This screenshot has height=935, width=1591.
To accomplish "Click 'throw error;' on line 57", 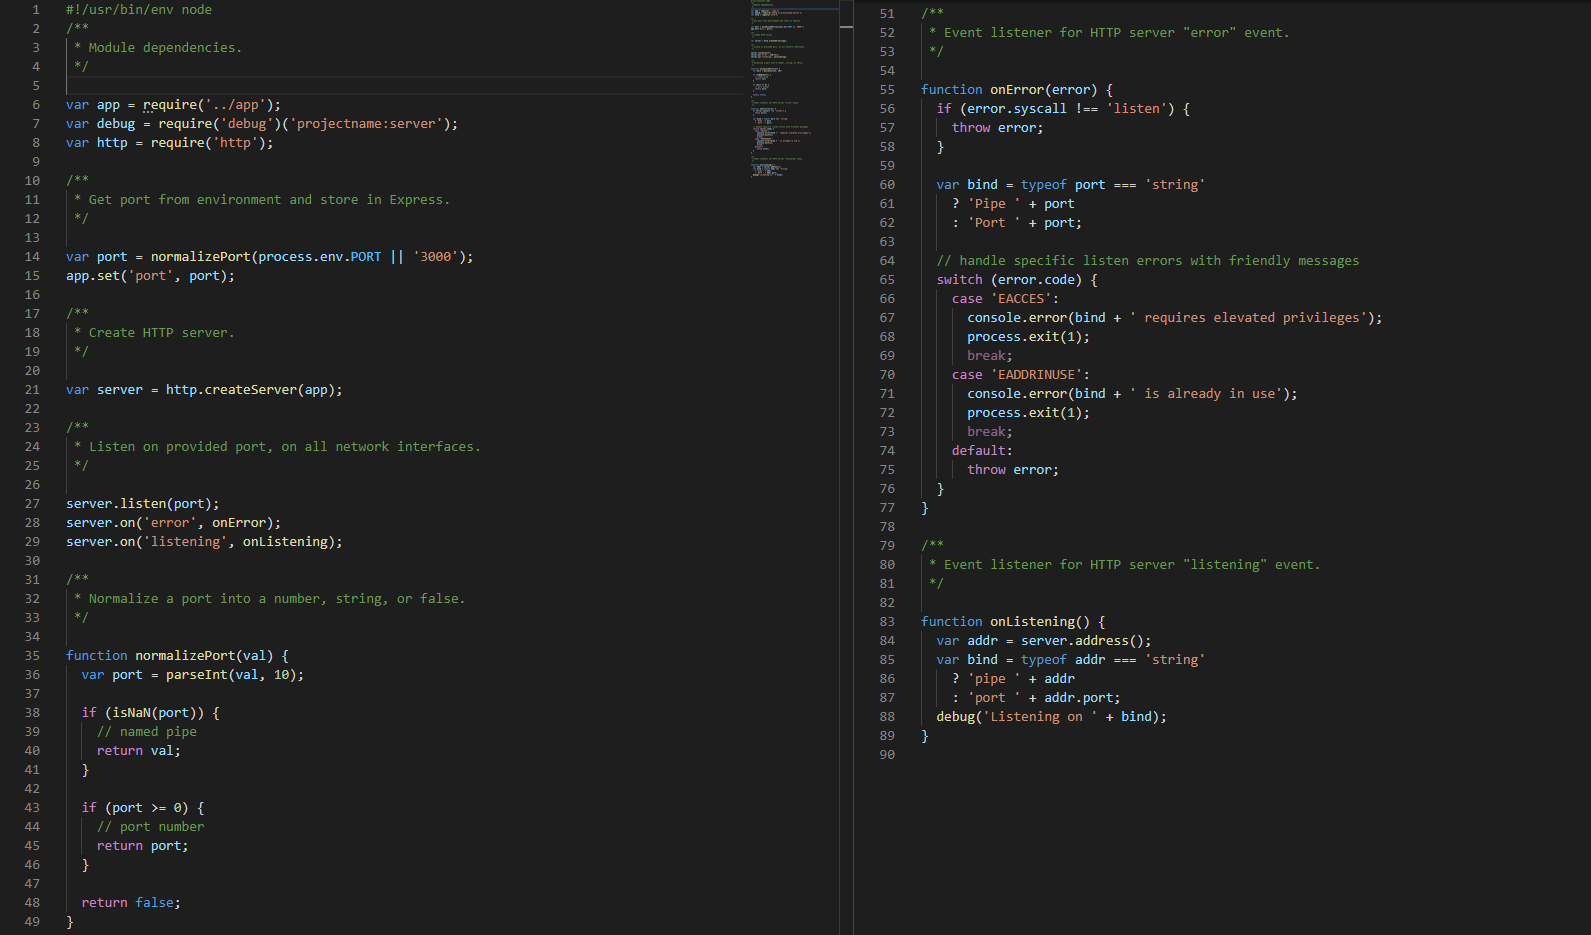I will [x=998, y=127].
